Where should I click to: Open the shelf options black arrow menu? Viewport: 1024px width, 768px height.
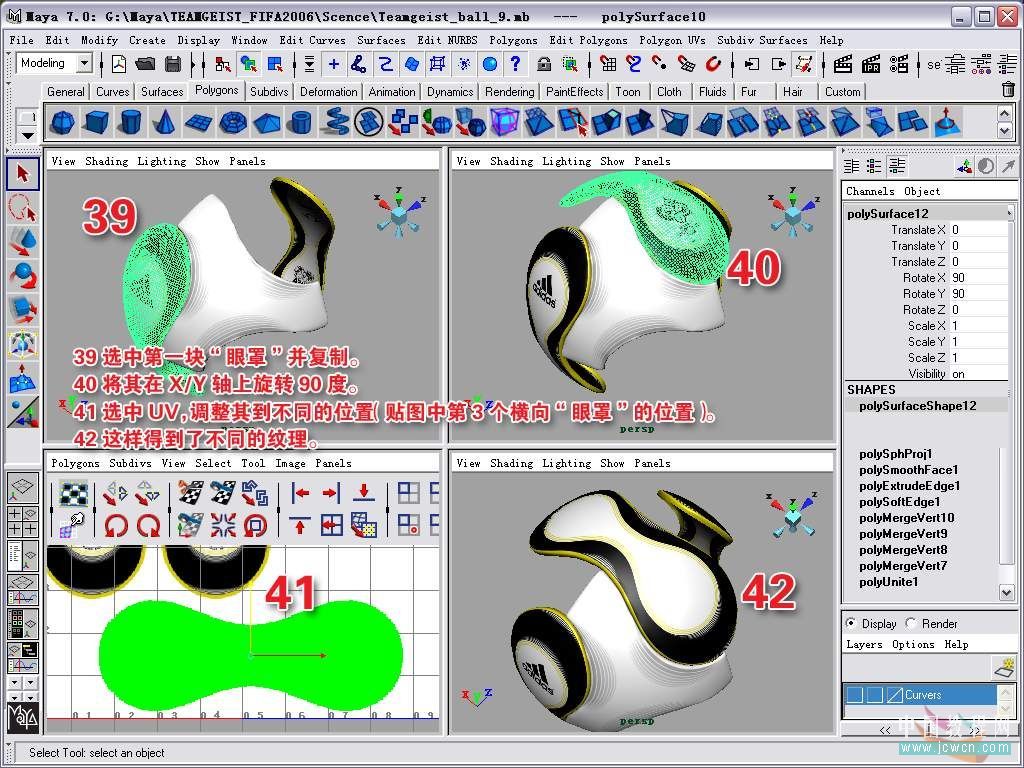tap(27, 136)
